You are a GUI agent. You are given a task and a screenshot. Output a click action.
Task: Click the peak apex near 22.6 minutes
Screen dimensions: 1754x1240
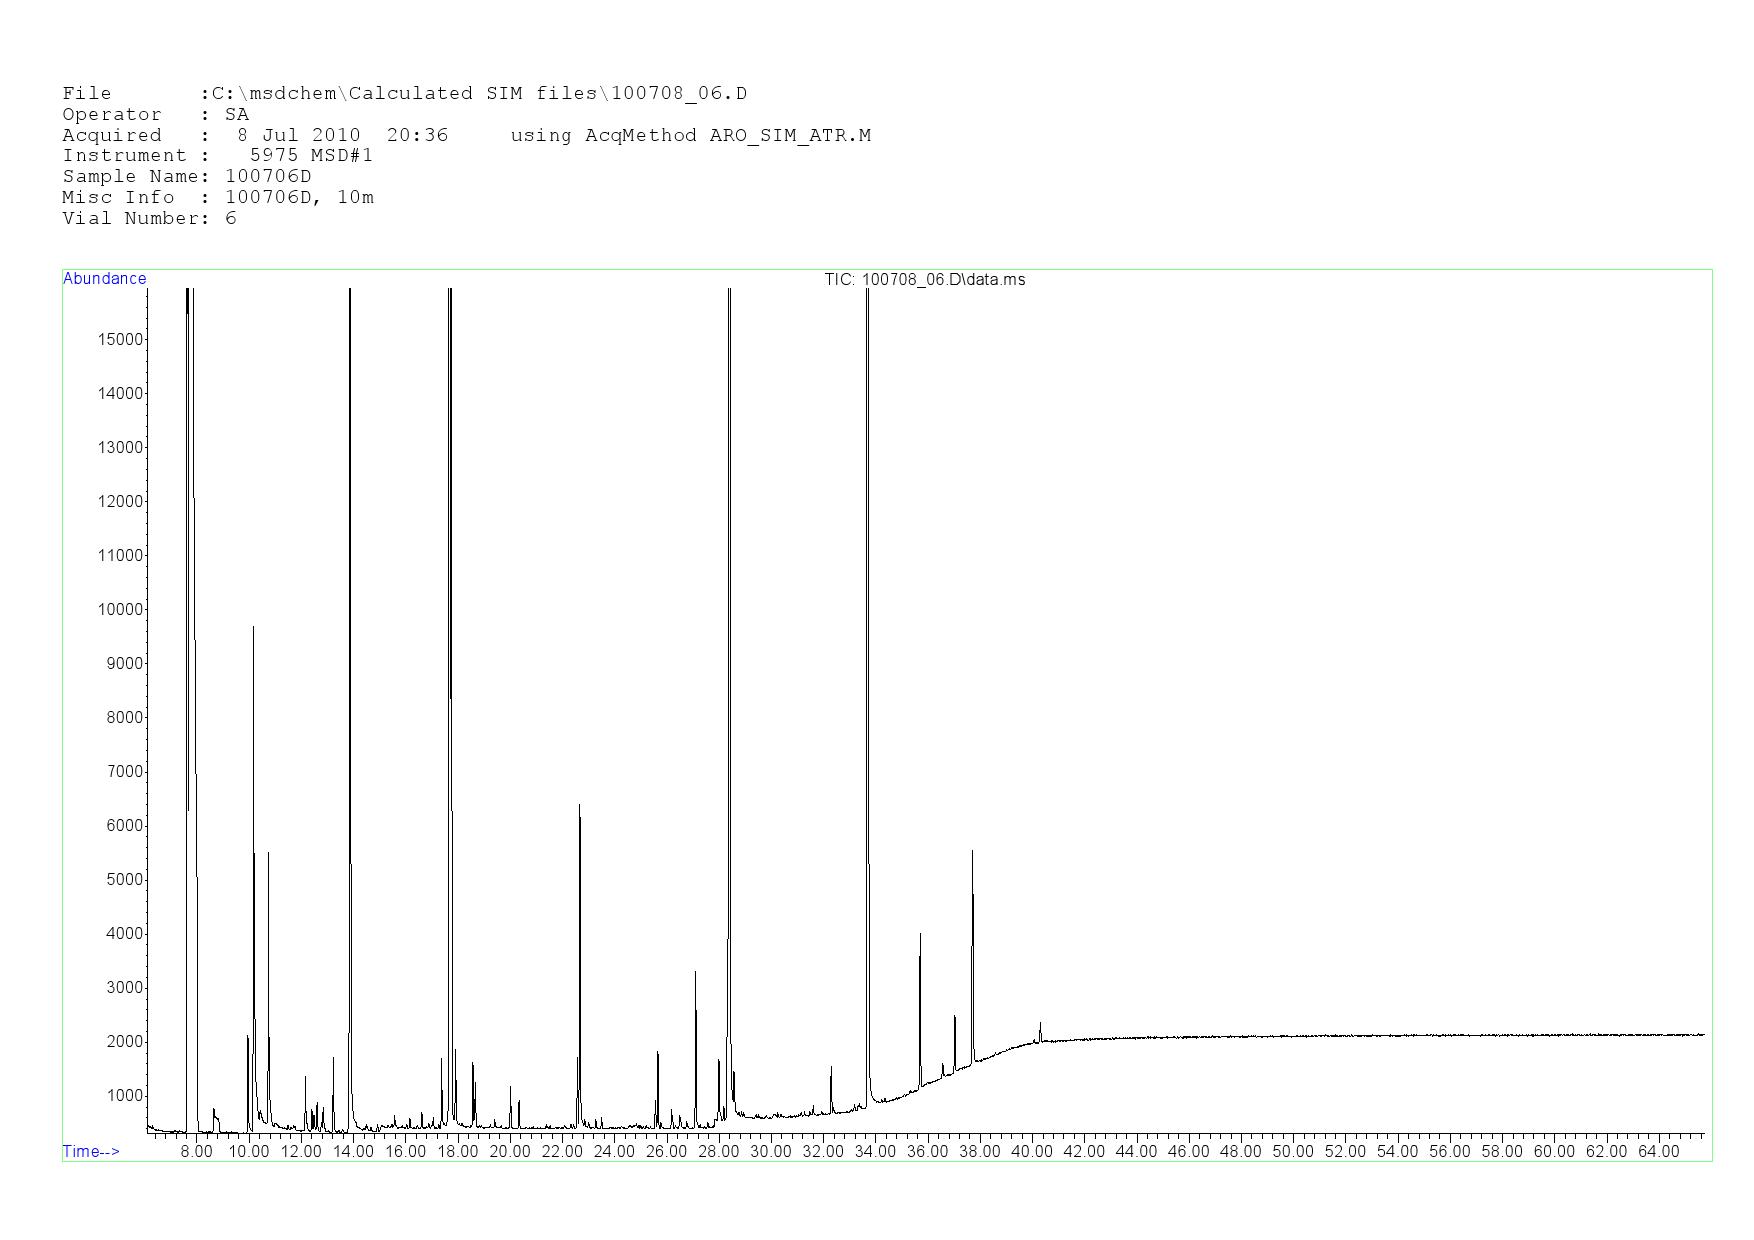click(579, 806)
